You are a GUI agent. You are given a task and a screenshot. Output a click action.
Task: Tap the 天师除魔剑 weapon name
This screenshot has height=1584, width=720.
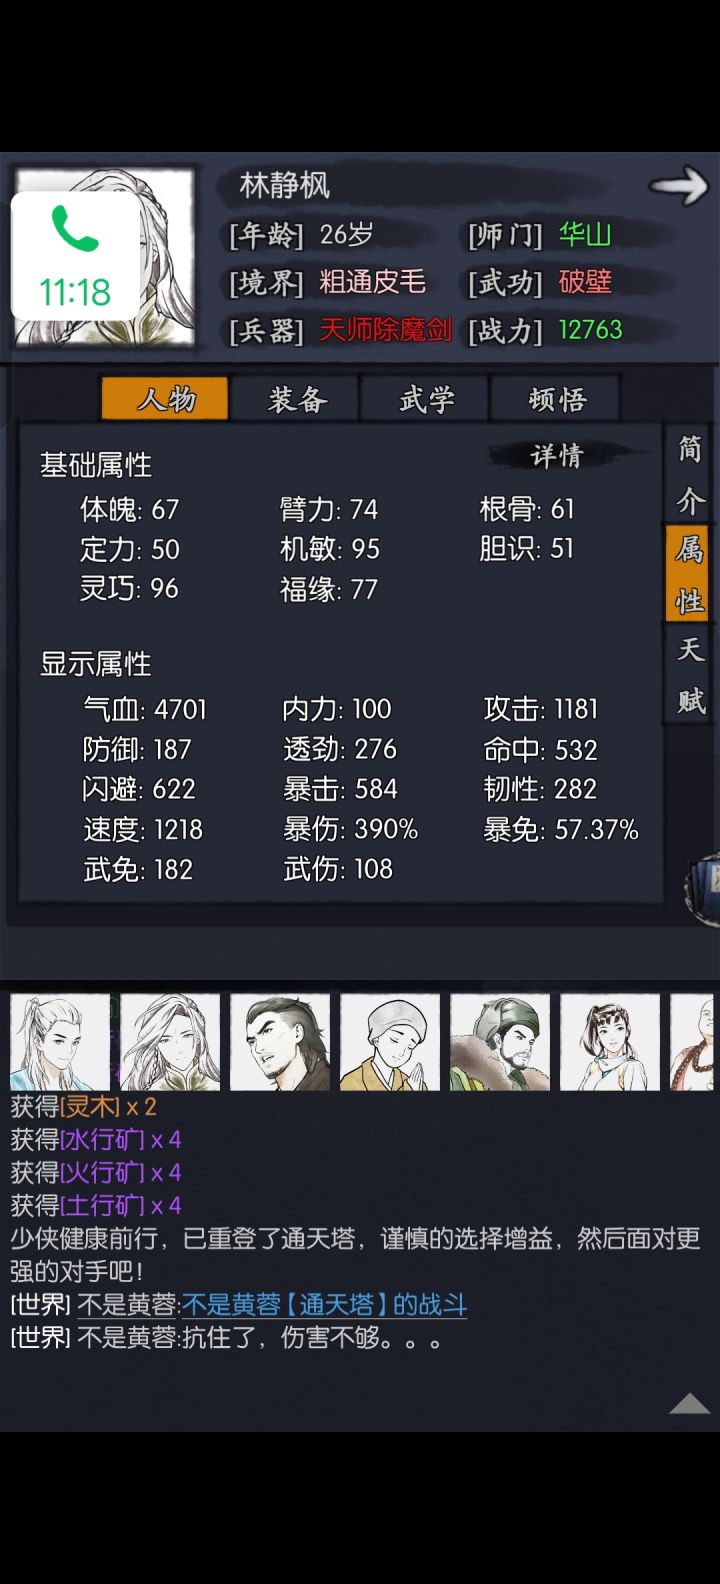(x=385, y=330)
